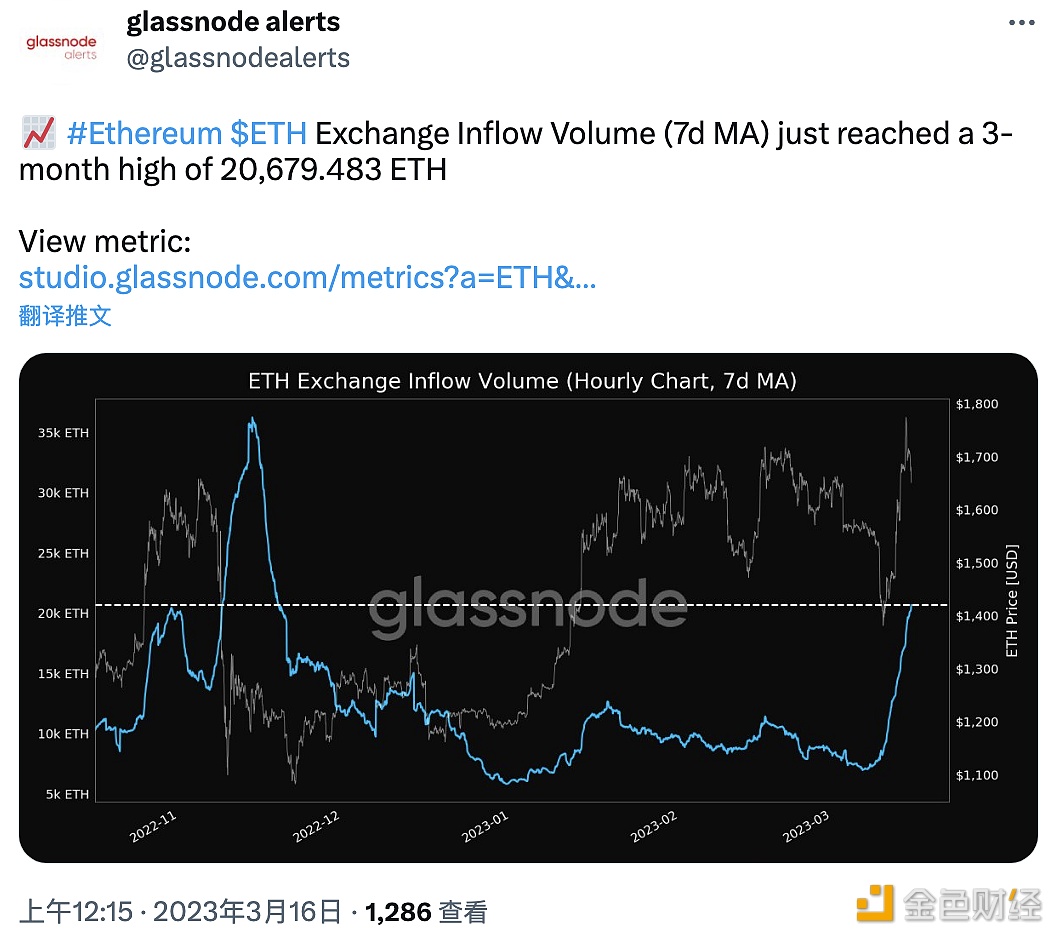This screenshot has width=1054, height=934.
Task: Click the $1,800 price axis label
Action: pos(977,404)
